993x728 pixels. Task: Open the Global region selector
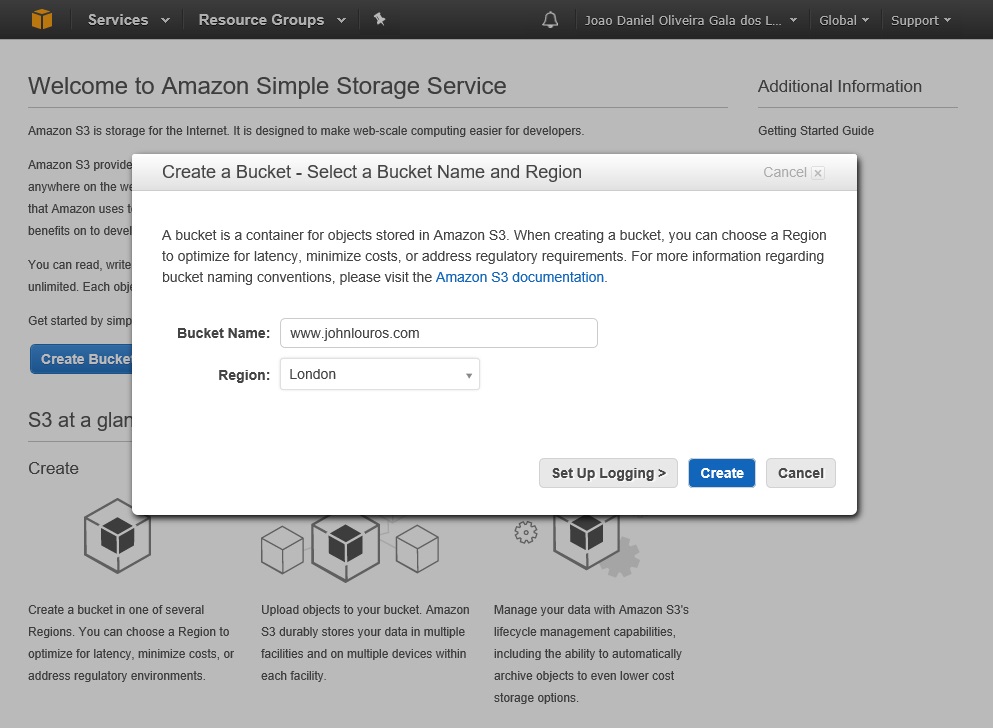[843, 19]
